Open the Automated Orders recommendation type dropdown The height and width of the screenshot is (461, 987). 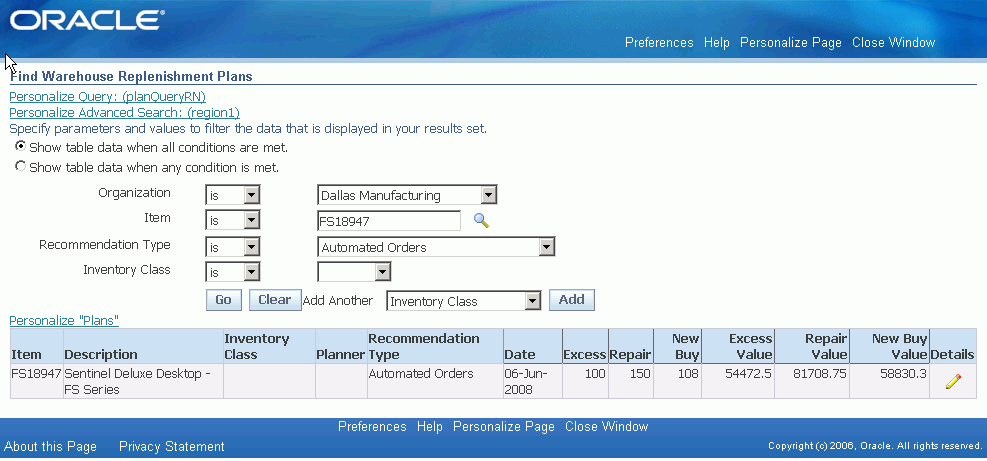pos(436,247)
